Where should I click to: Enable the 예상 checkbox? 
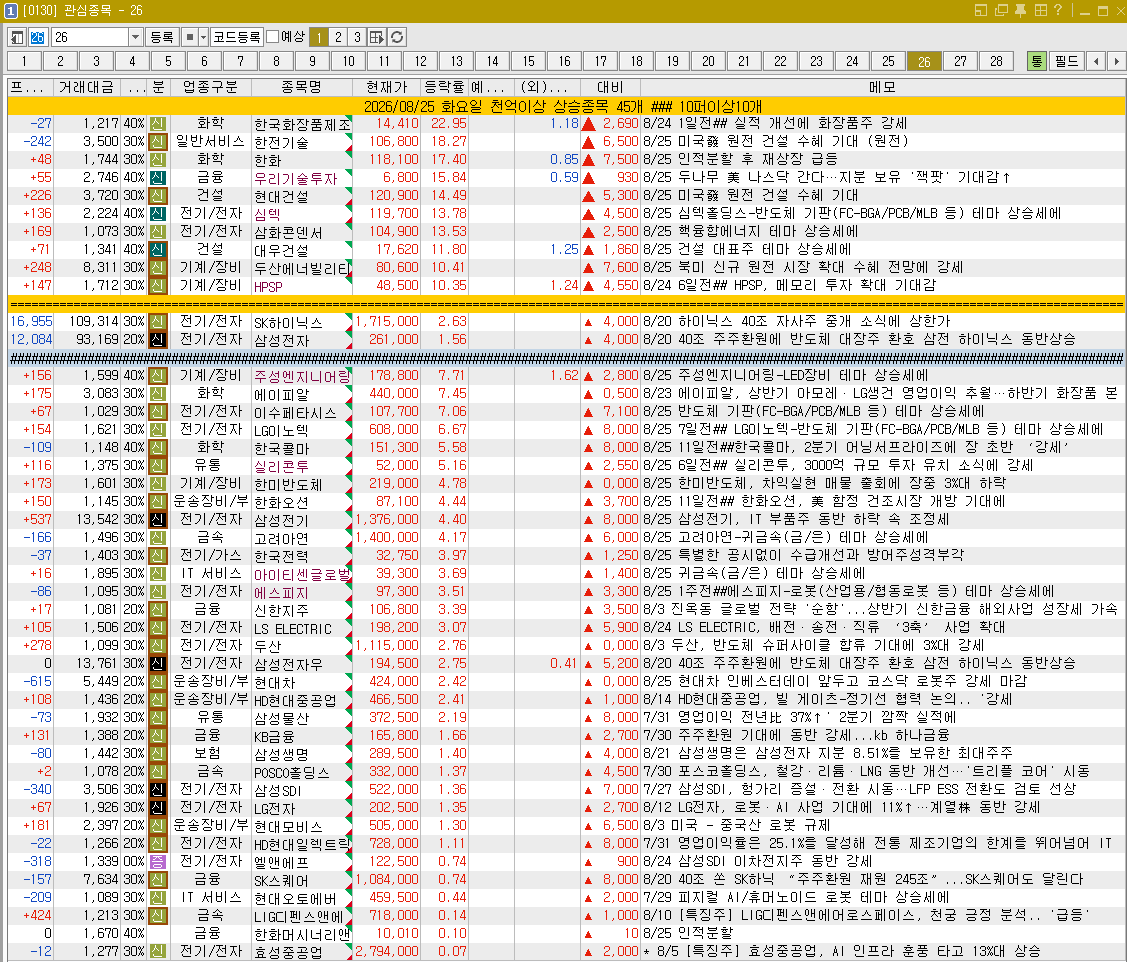tap(272, 37)
